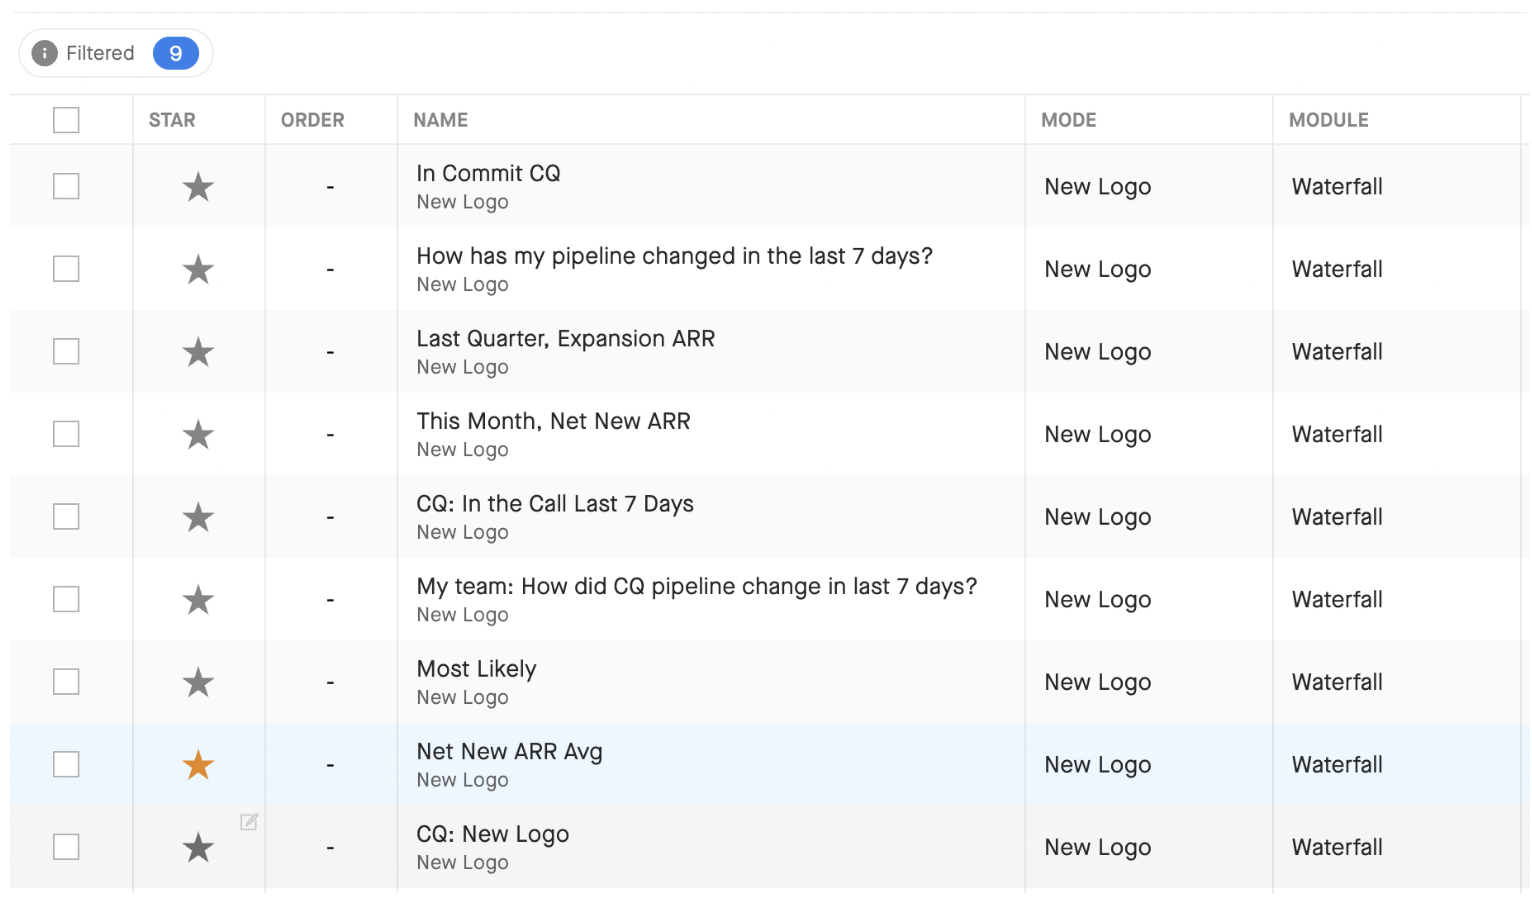Select all rows with header checkbox
This screenshot has width=1532, height=914.
point(66,120)
